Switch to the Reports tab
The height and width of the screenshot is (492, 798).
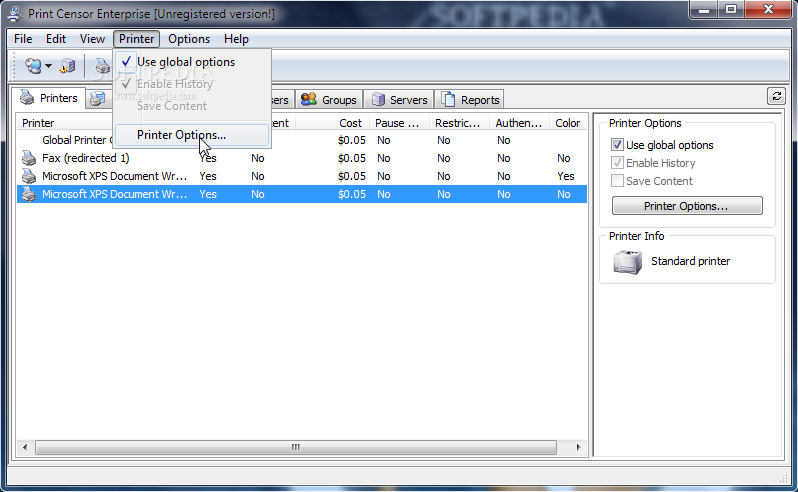click(x=470, y=100)
